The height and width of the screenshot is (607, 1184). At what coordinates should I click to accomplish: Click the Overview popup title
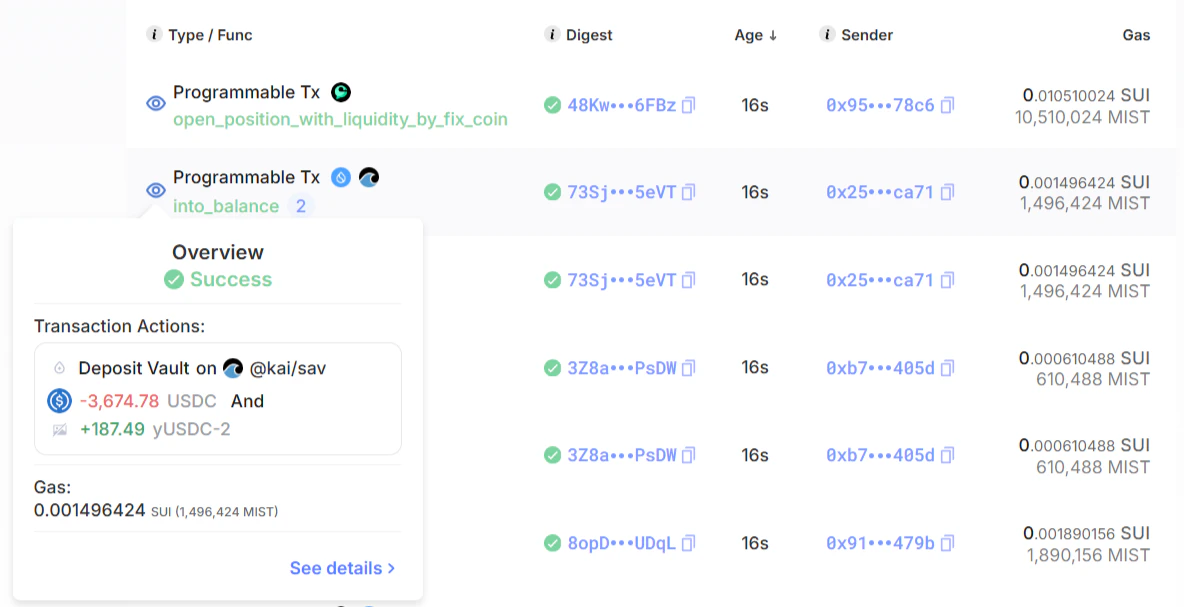point(218,252)
